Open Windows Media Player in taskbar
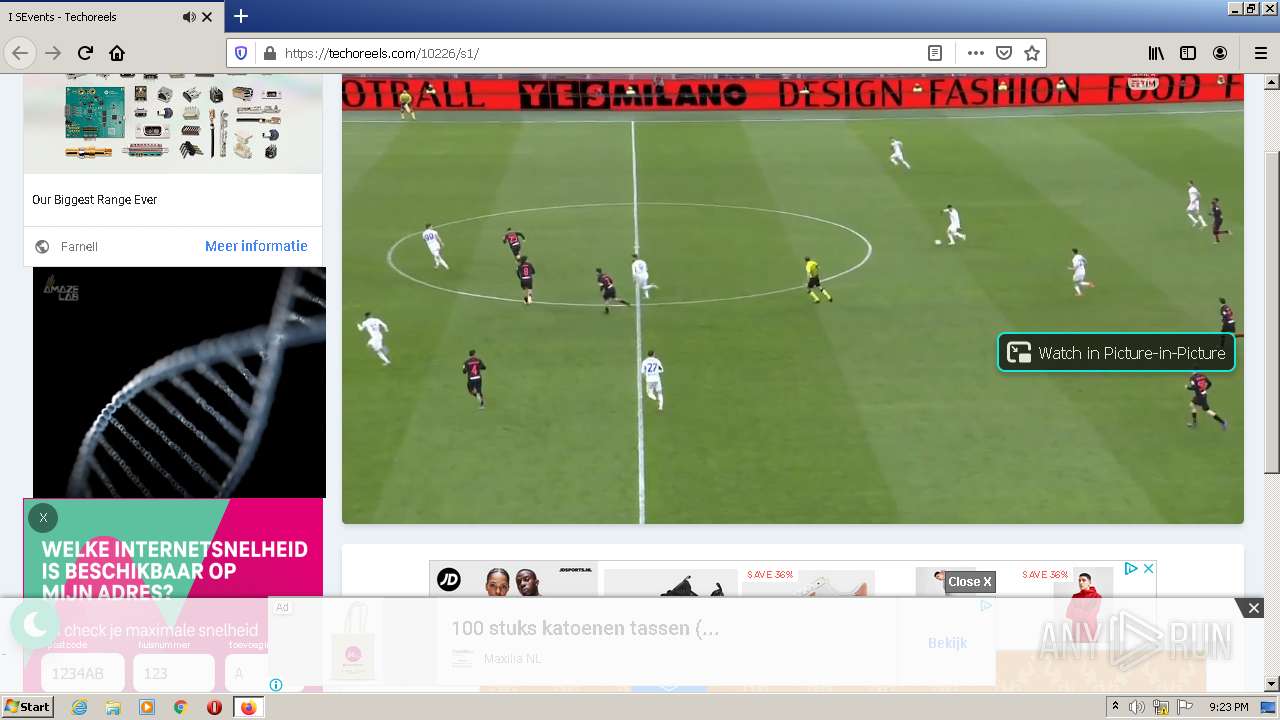This screenshot has height=720, width=1280. coord(147,707)
